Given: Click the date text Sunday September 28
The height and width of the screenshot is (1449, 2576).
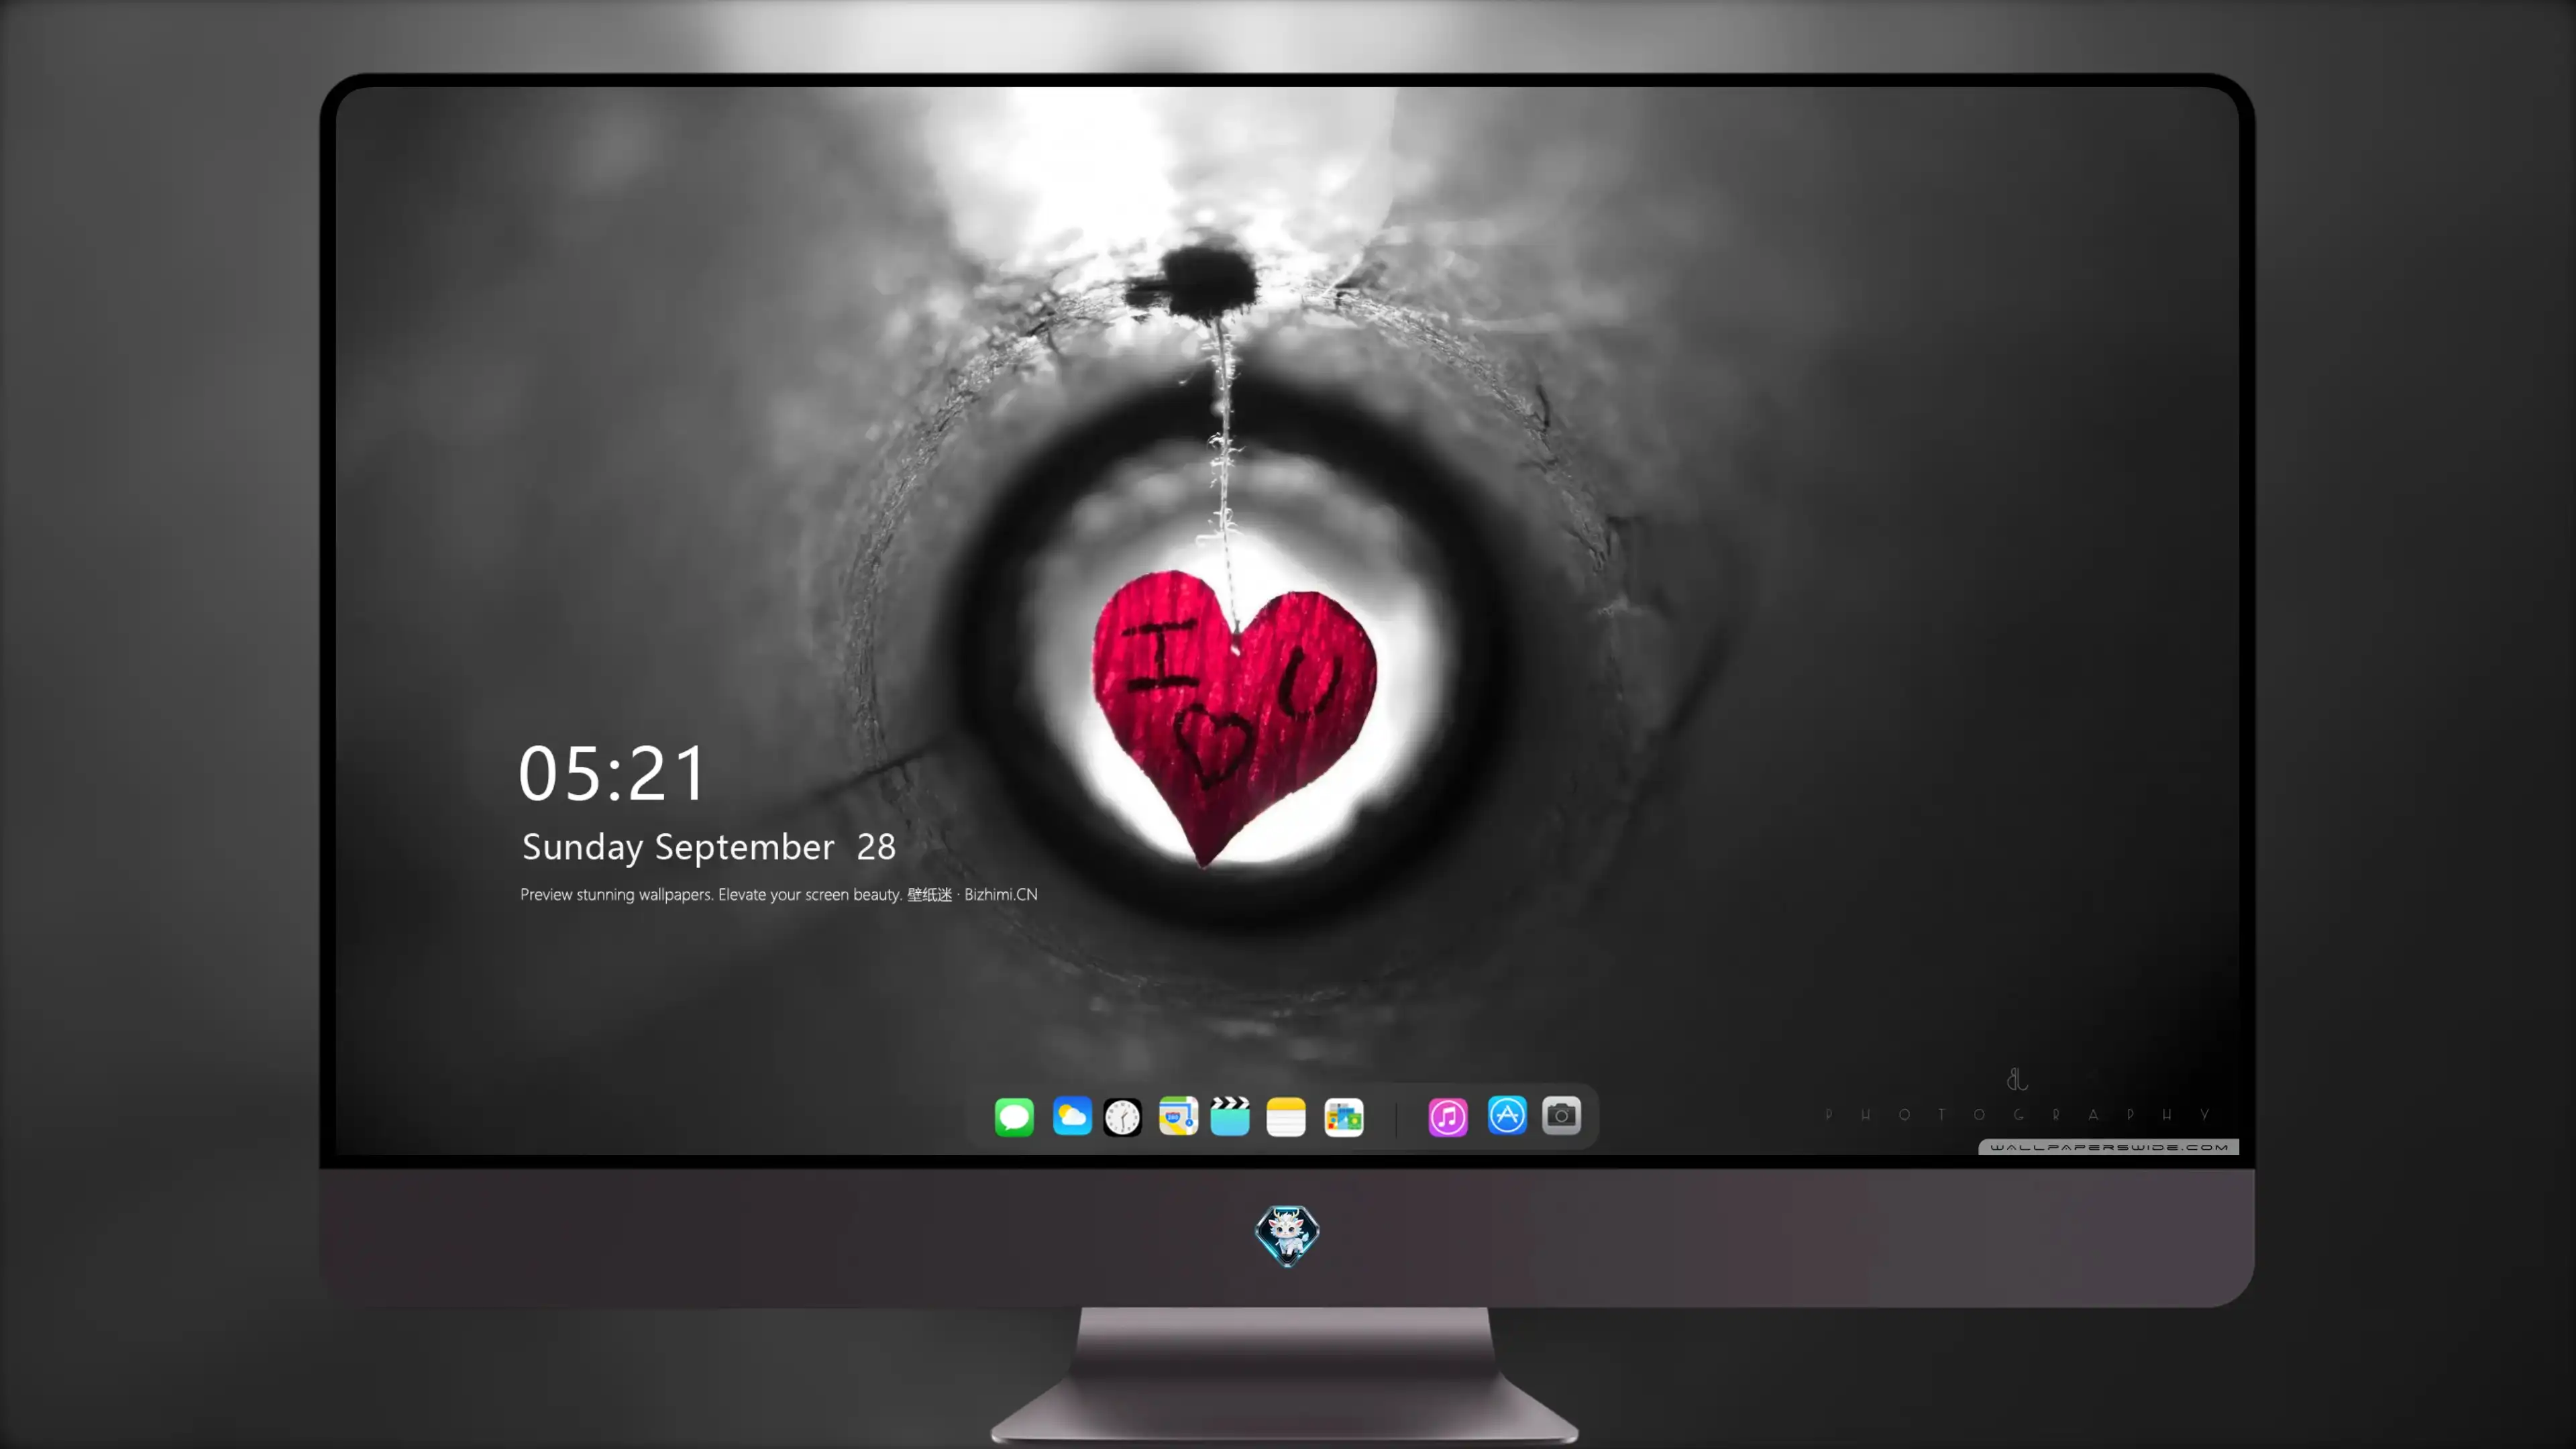Looking at the screenshot, I should tap(708, 847).
